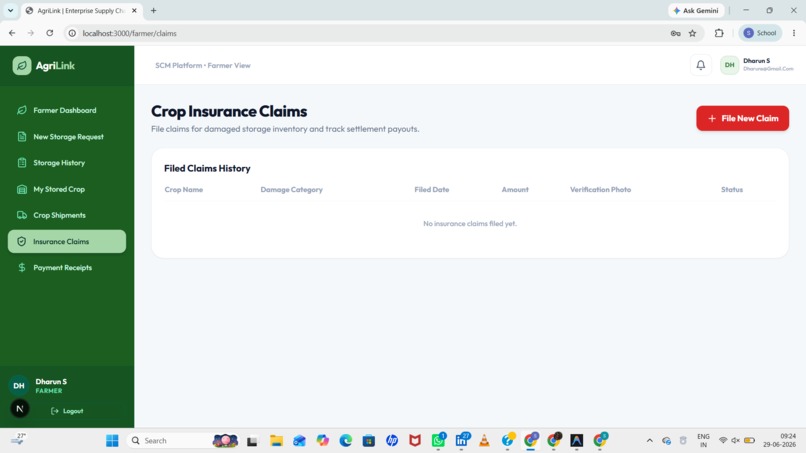Click the File New Claim button
Viewport: 806px width, 453px height.
coord(742,118)
